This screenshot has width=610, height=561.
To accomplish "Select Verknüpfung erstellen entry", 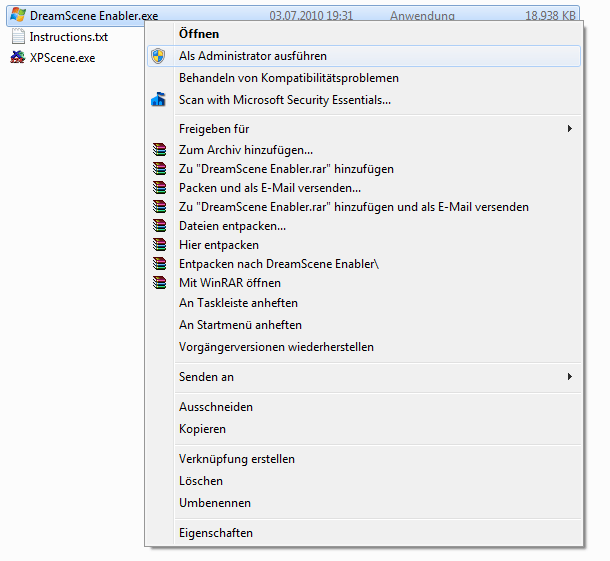I will click(236, 459).
